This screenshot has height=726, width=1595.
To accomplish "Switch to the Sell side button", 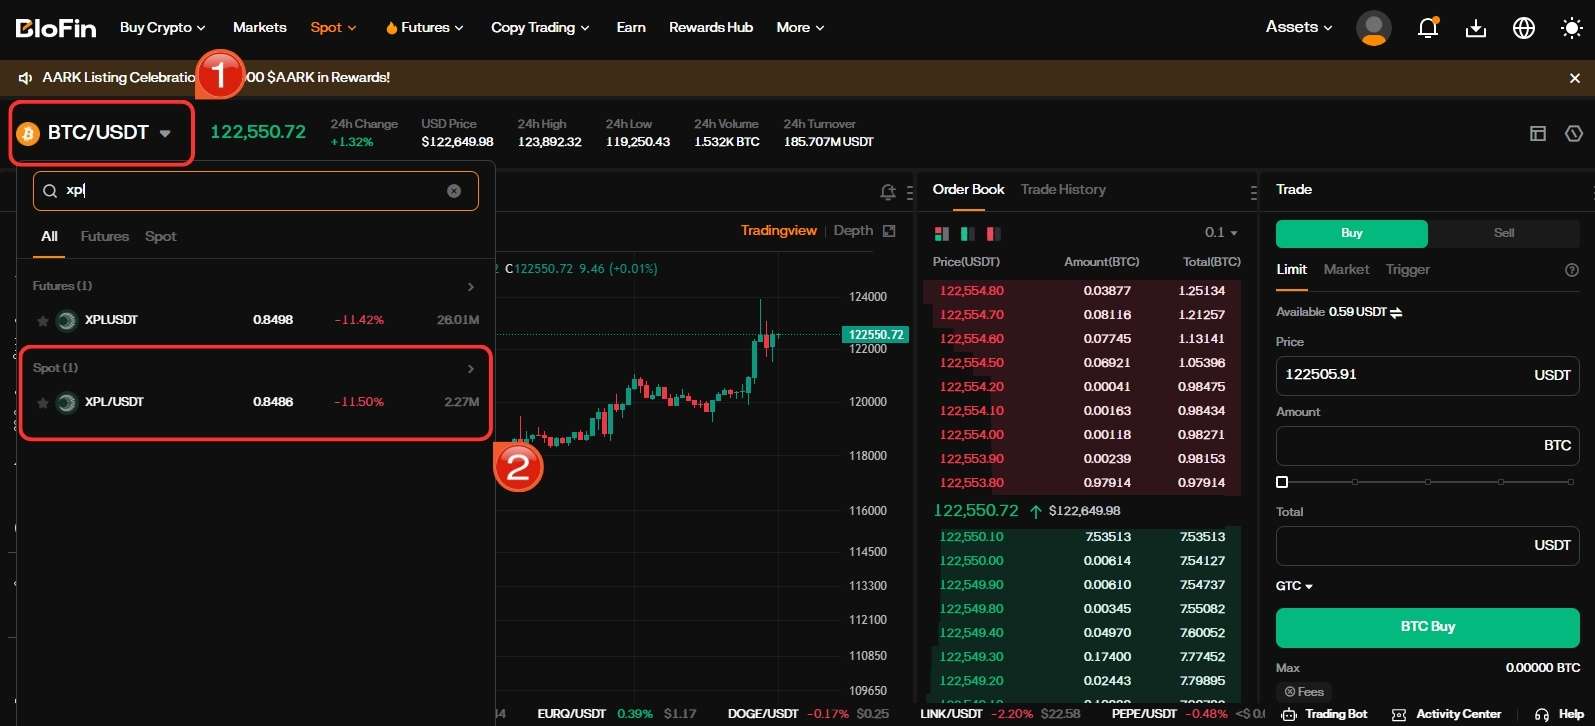I will 1503,233.
